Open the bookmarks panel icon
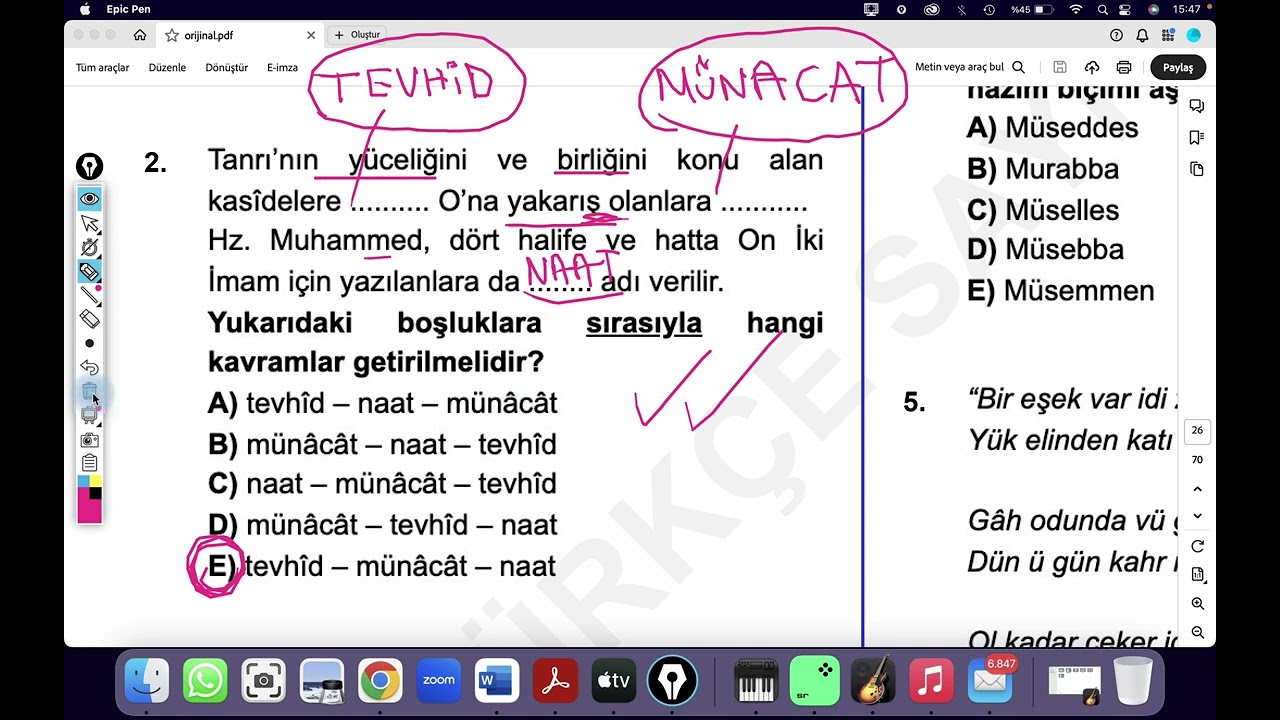 tap(1197, 137)
